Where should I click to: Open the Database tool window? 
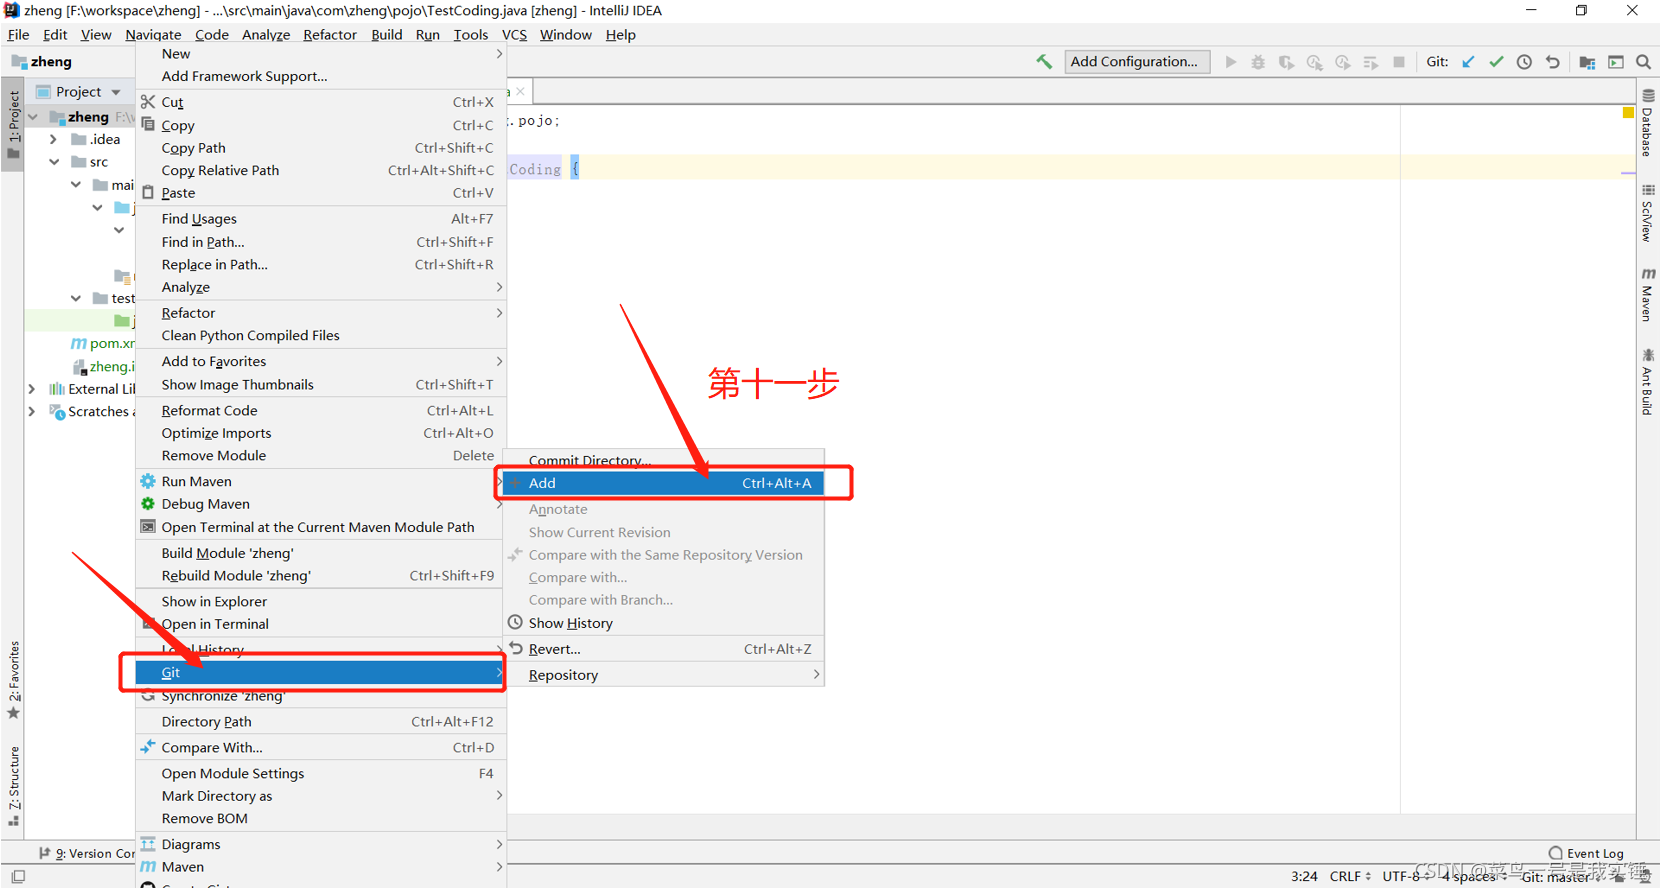click(x=1648, y=123)
